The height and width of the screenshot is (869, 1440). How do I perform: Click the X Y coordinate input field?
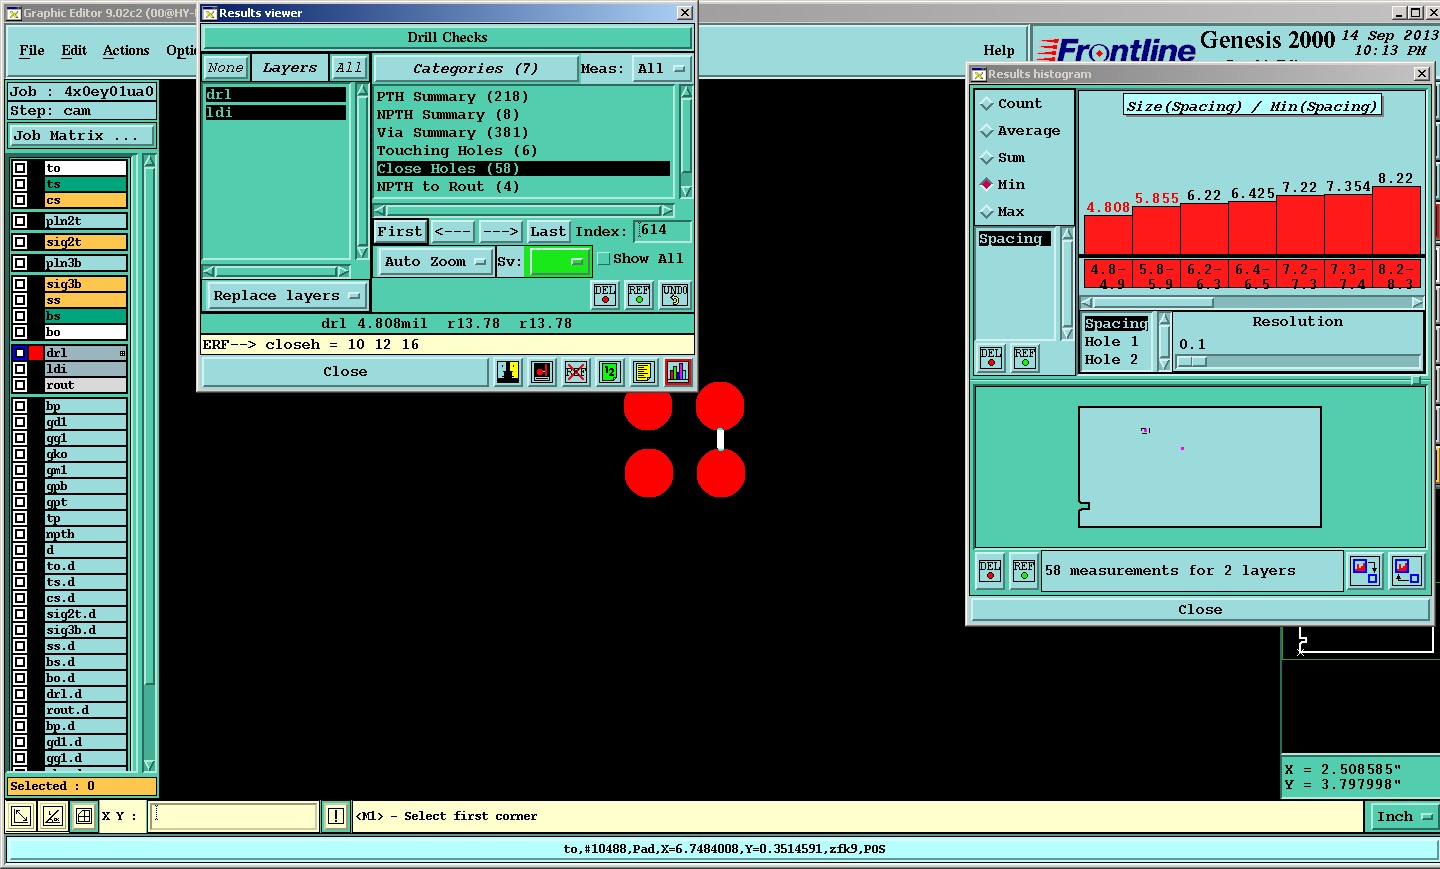click(x=235, y=816)
